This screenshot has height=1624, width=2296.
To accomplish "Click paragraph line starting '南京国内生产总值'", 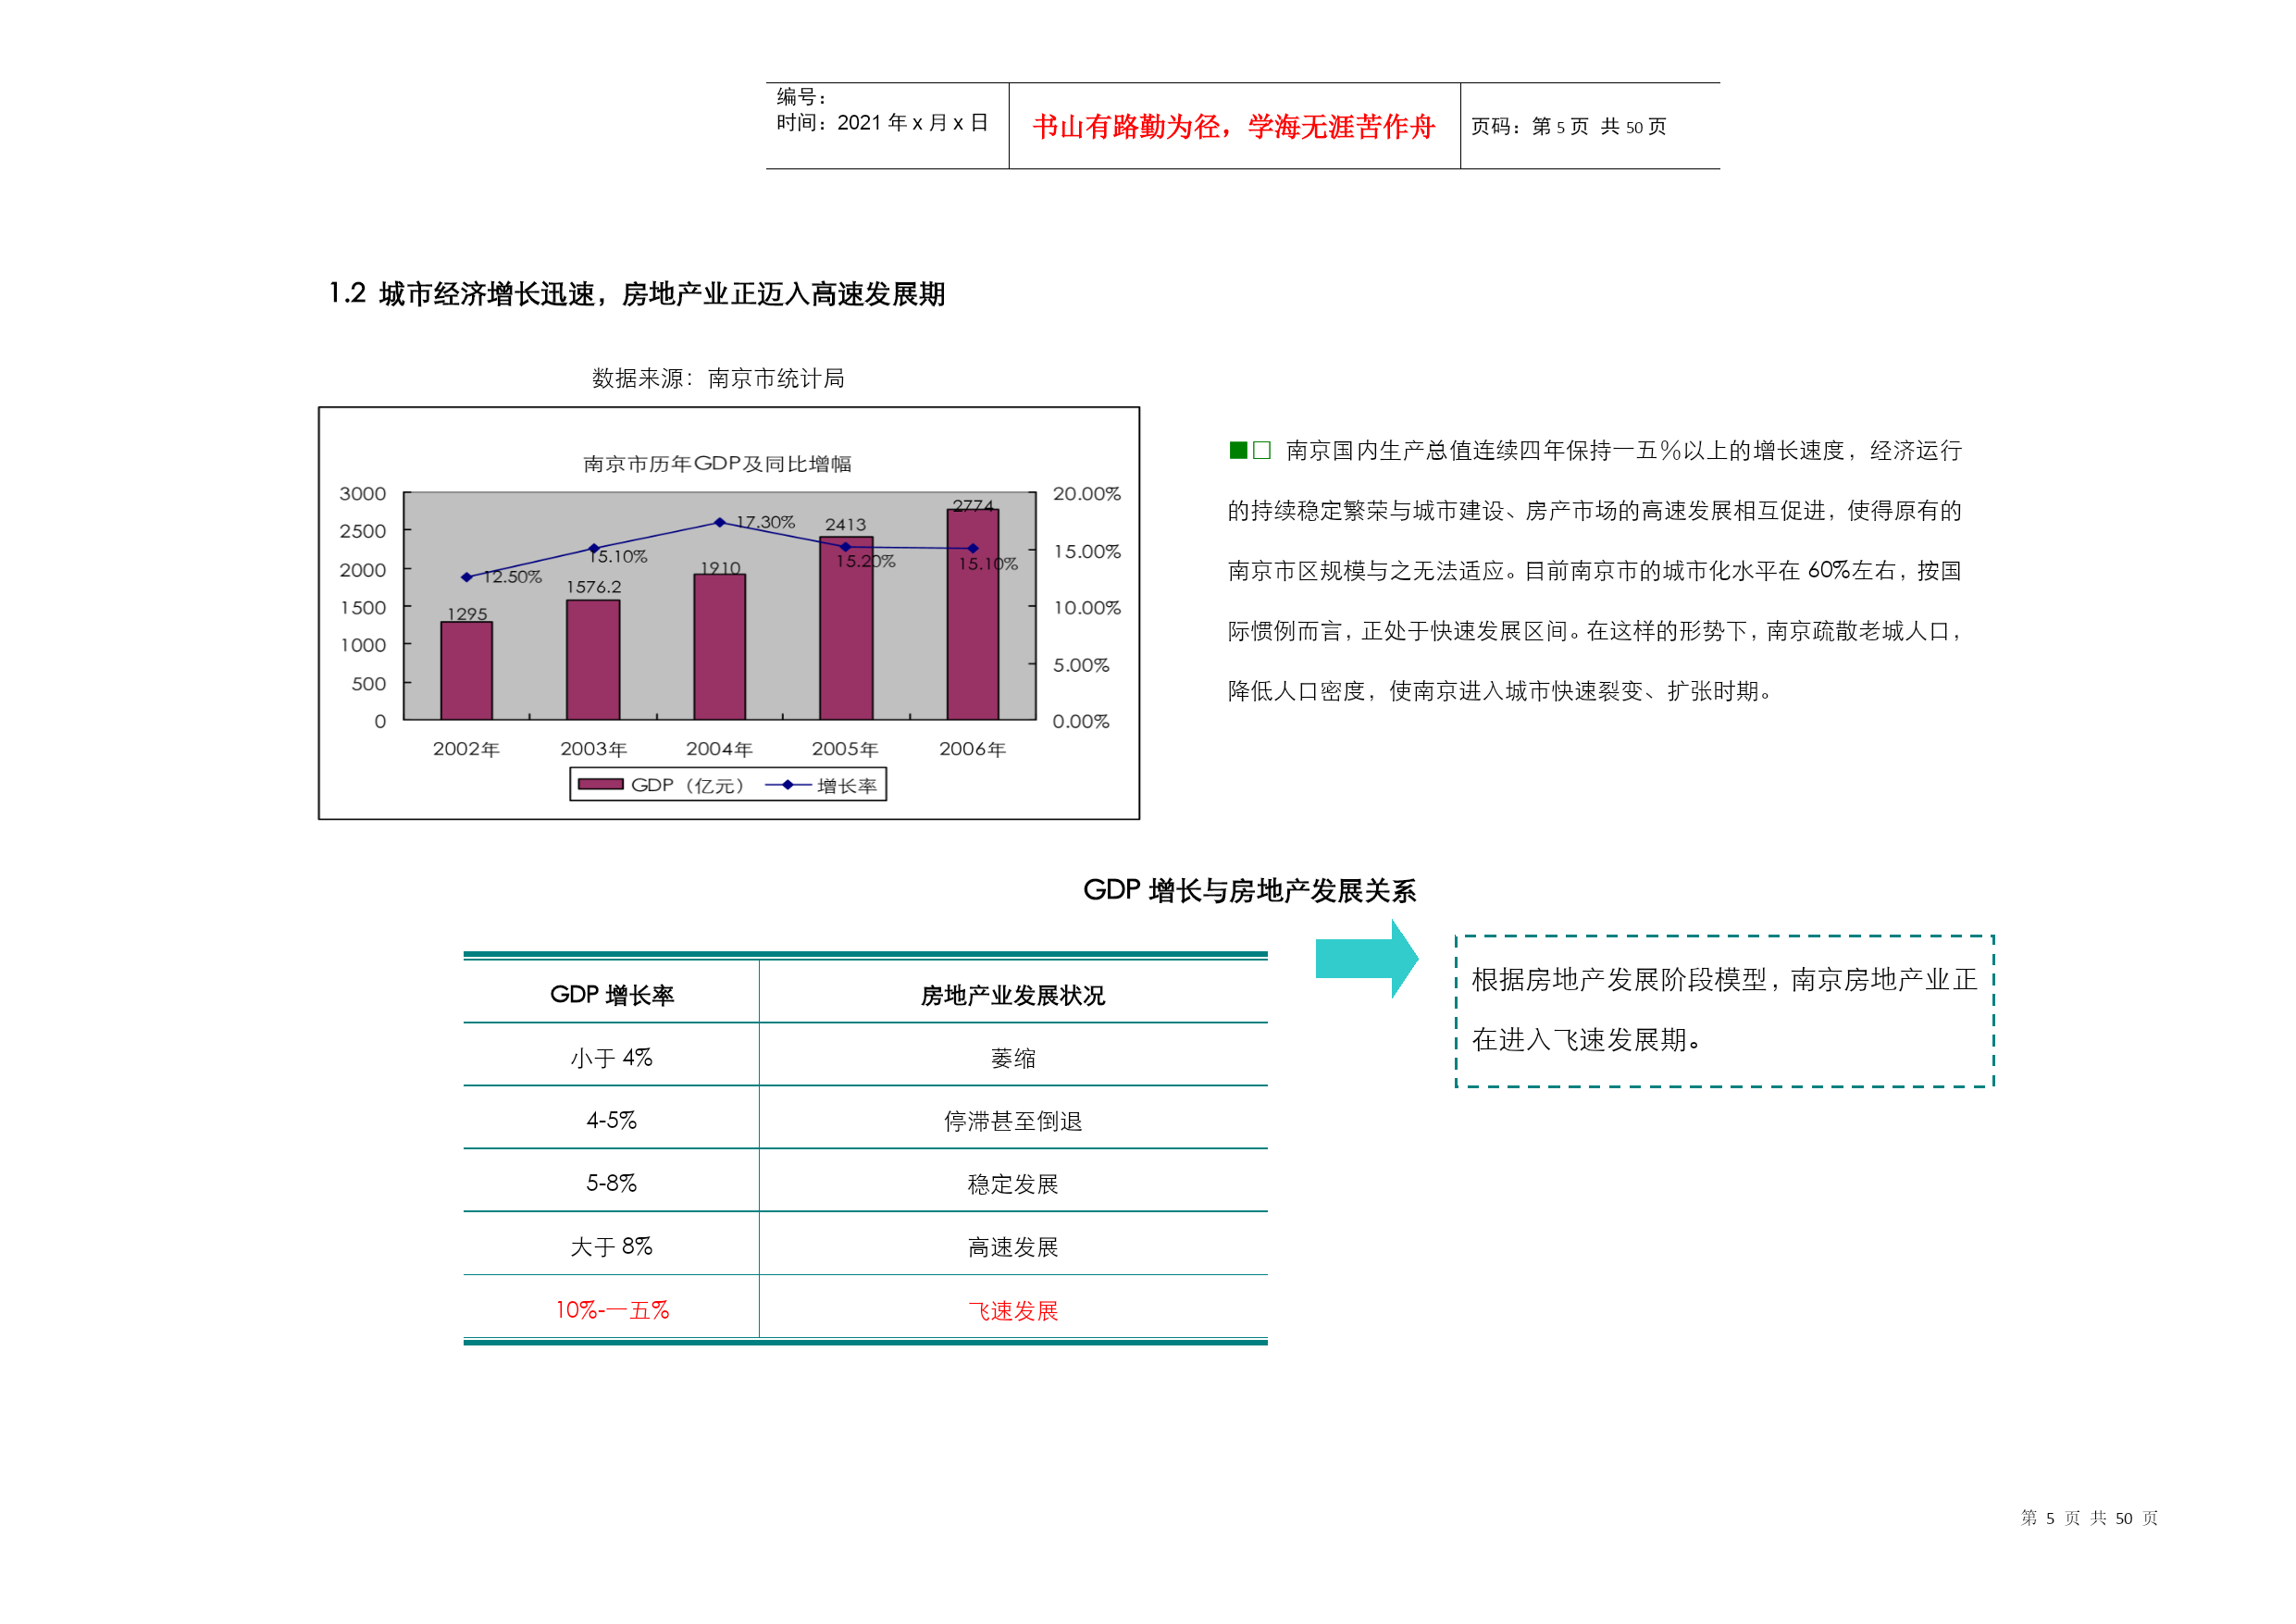I will click(x=1623, y=450).
